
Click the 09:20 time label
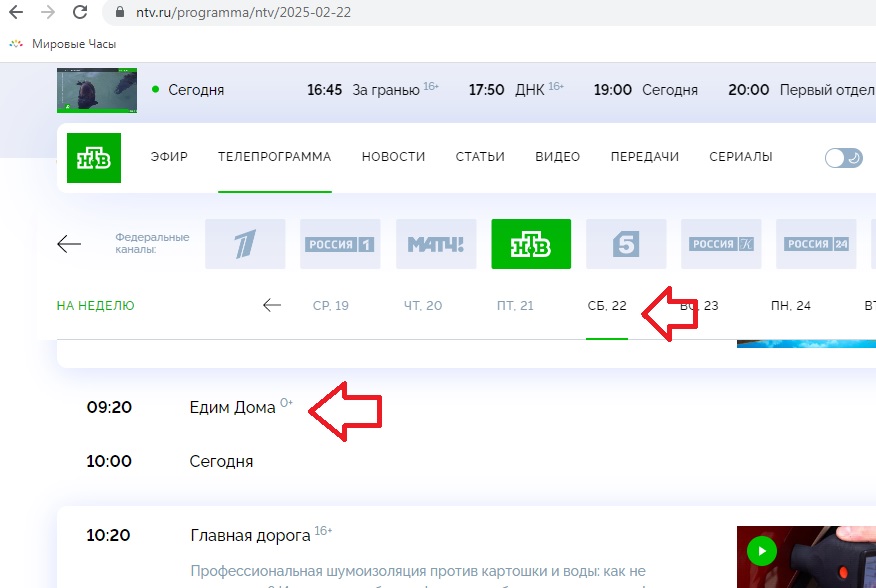(109, 407)
